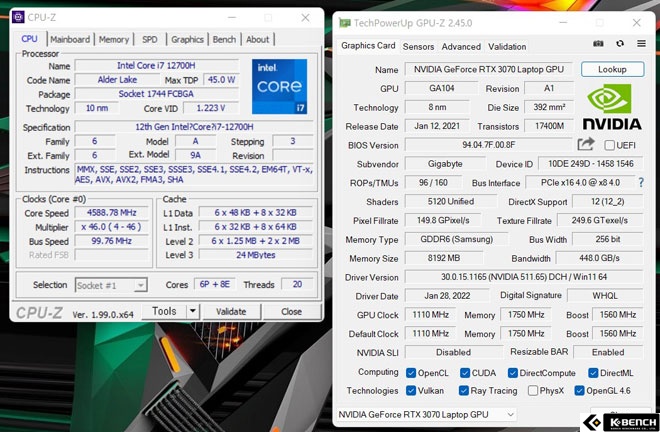Open the GPU selection dropdown in GPU-Z
The width and height of the screenshot is (660, 432).
pos(426,414)
